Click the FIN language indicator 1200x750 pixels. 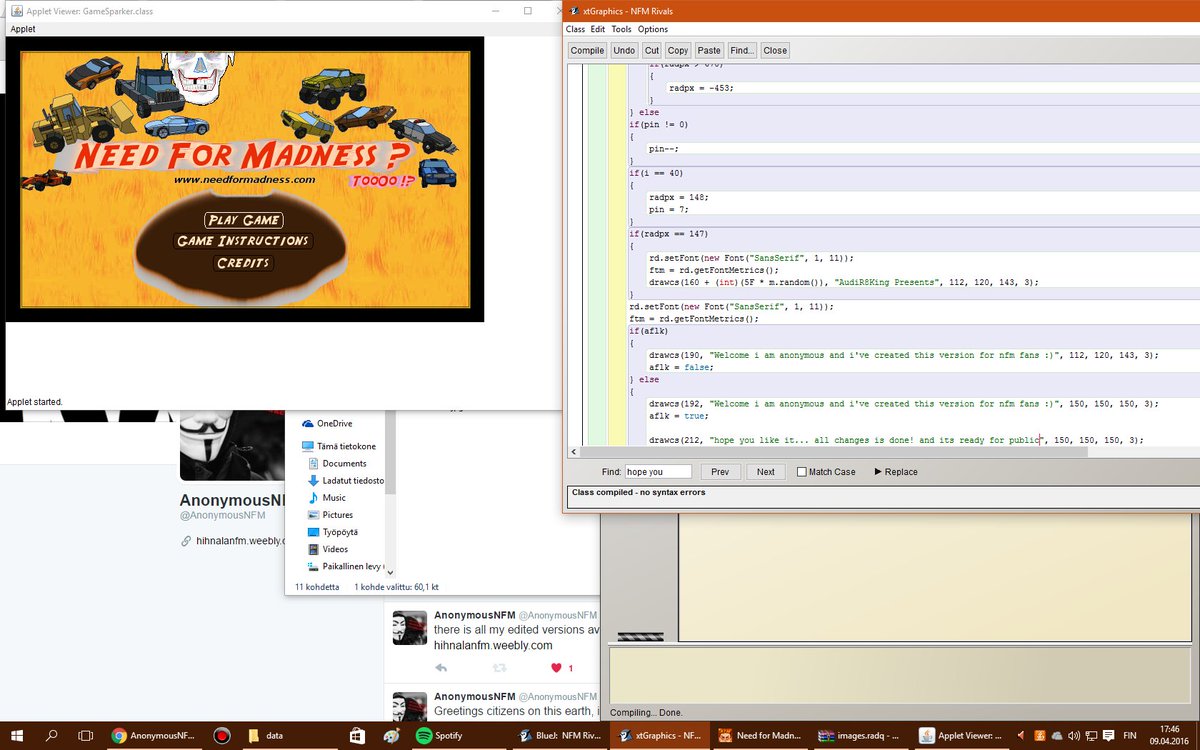coord(1132,736)
